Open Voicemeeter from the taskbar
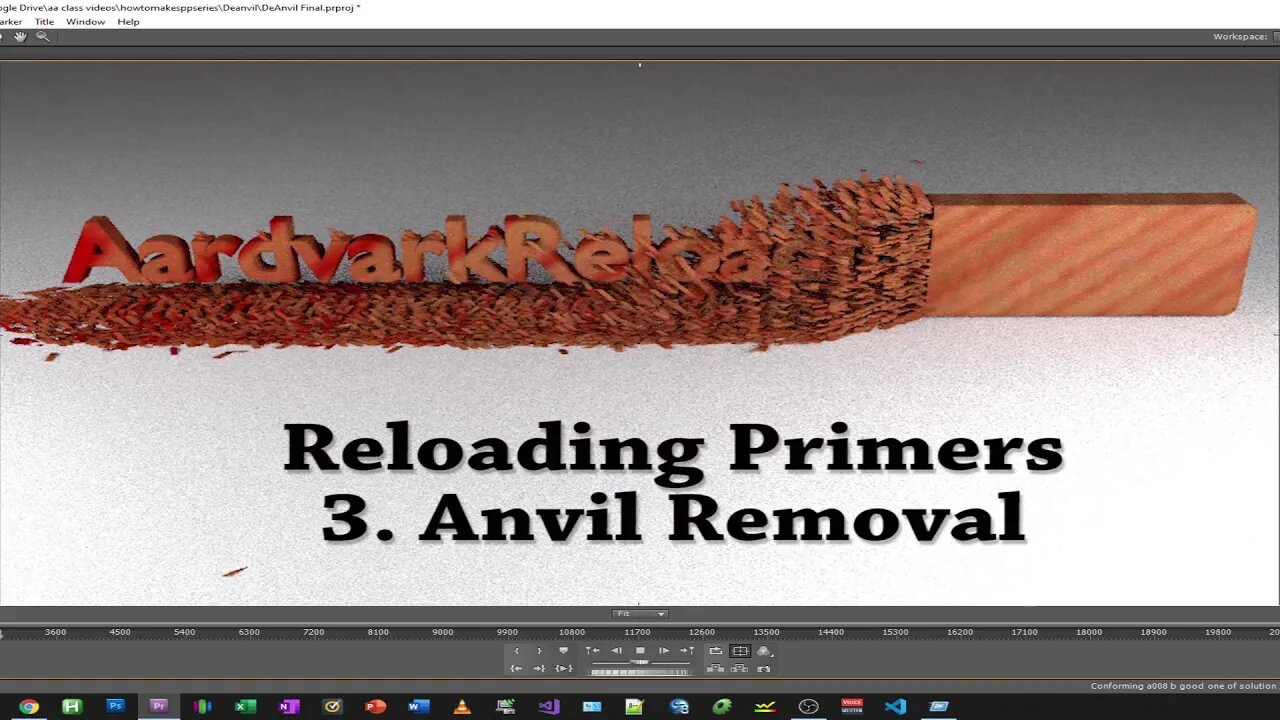 point(852,706)
